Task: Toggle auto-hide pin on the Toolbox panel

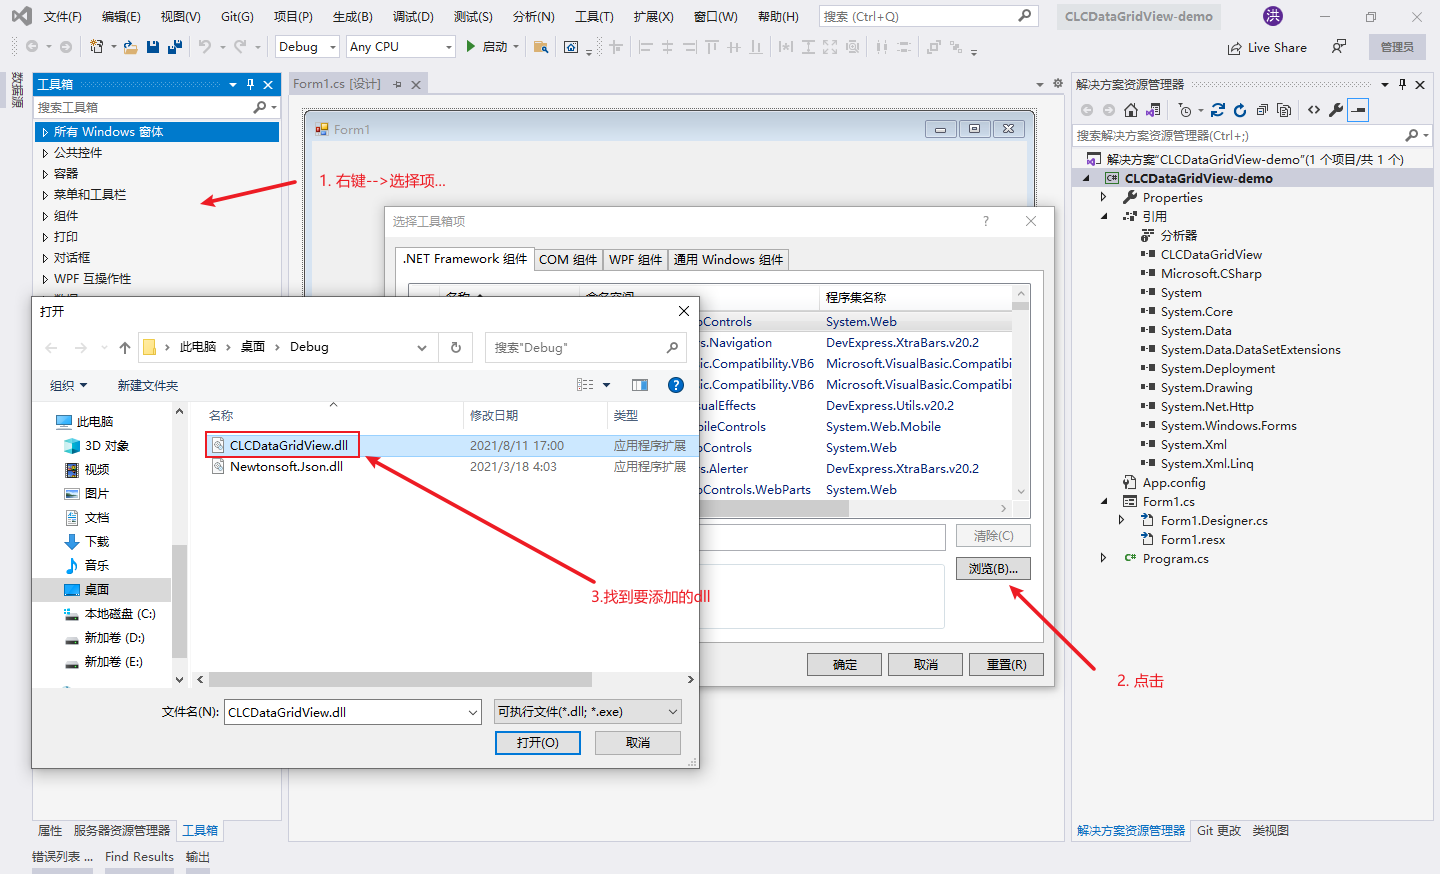Action: point(250,85)
